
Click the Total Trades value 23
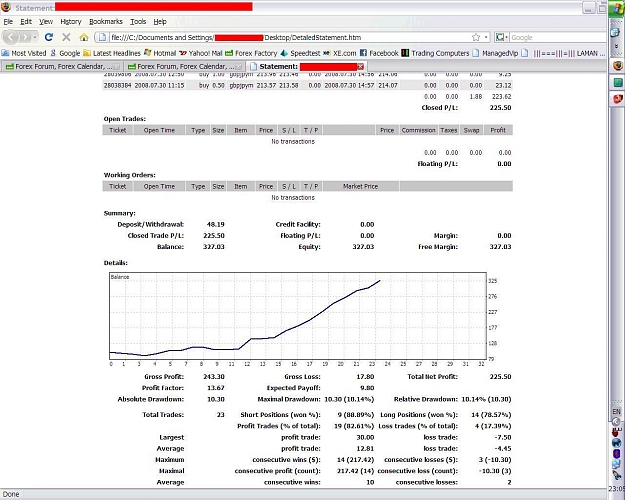(x=220, y=415)
